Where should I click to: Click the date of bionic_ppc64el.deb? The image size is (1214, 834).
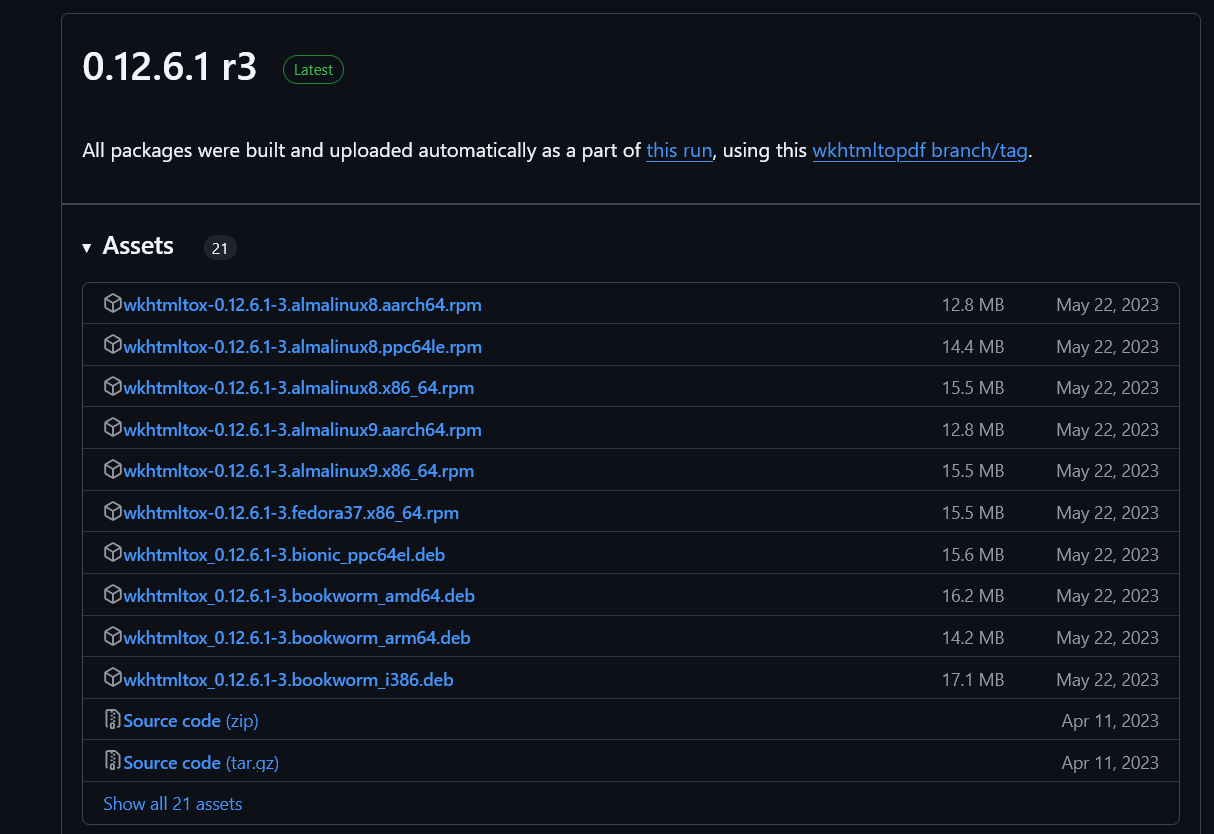1108,555
